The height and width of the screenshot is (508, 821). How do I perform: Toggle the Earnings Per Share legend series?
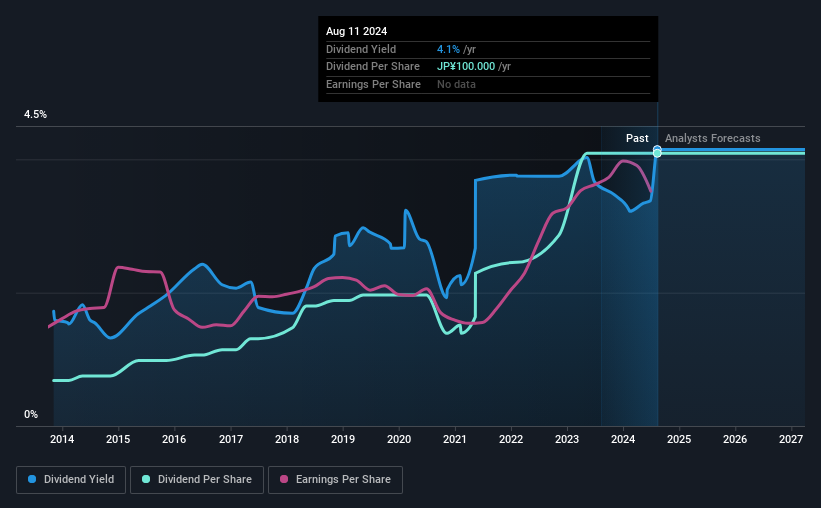335,479
